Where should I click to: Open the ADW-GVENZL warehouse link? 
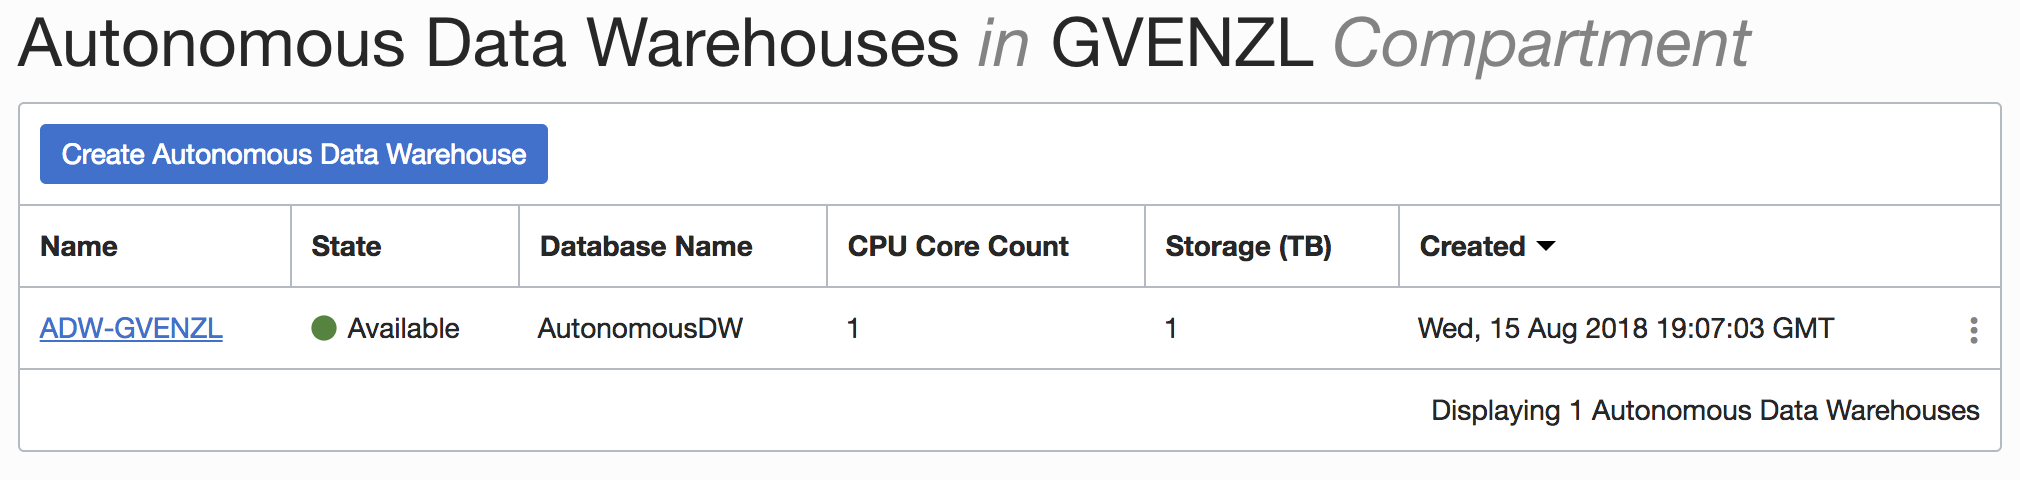coord(131,328)
